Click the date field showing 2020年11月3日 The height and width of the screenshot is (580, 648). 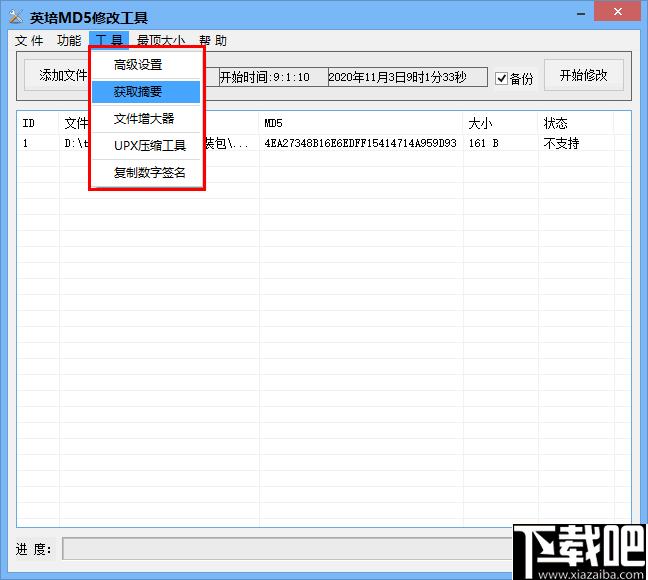point(407,77)
